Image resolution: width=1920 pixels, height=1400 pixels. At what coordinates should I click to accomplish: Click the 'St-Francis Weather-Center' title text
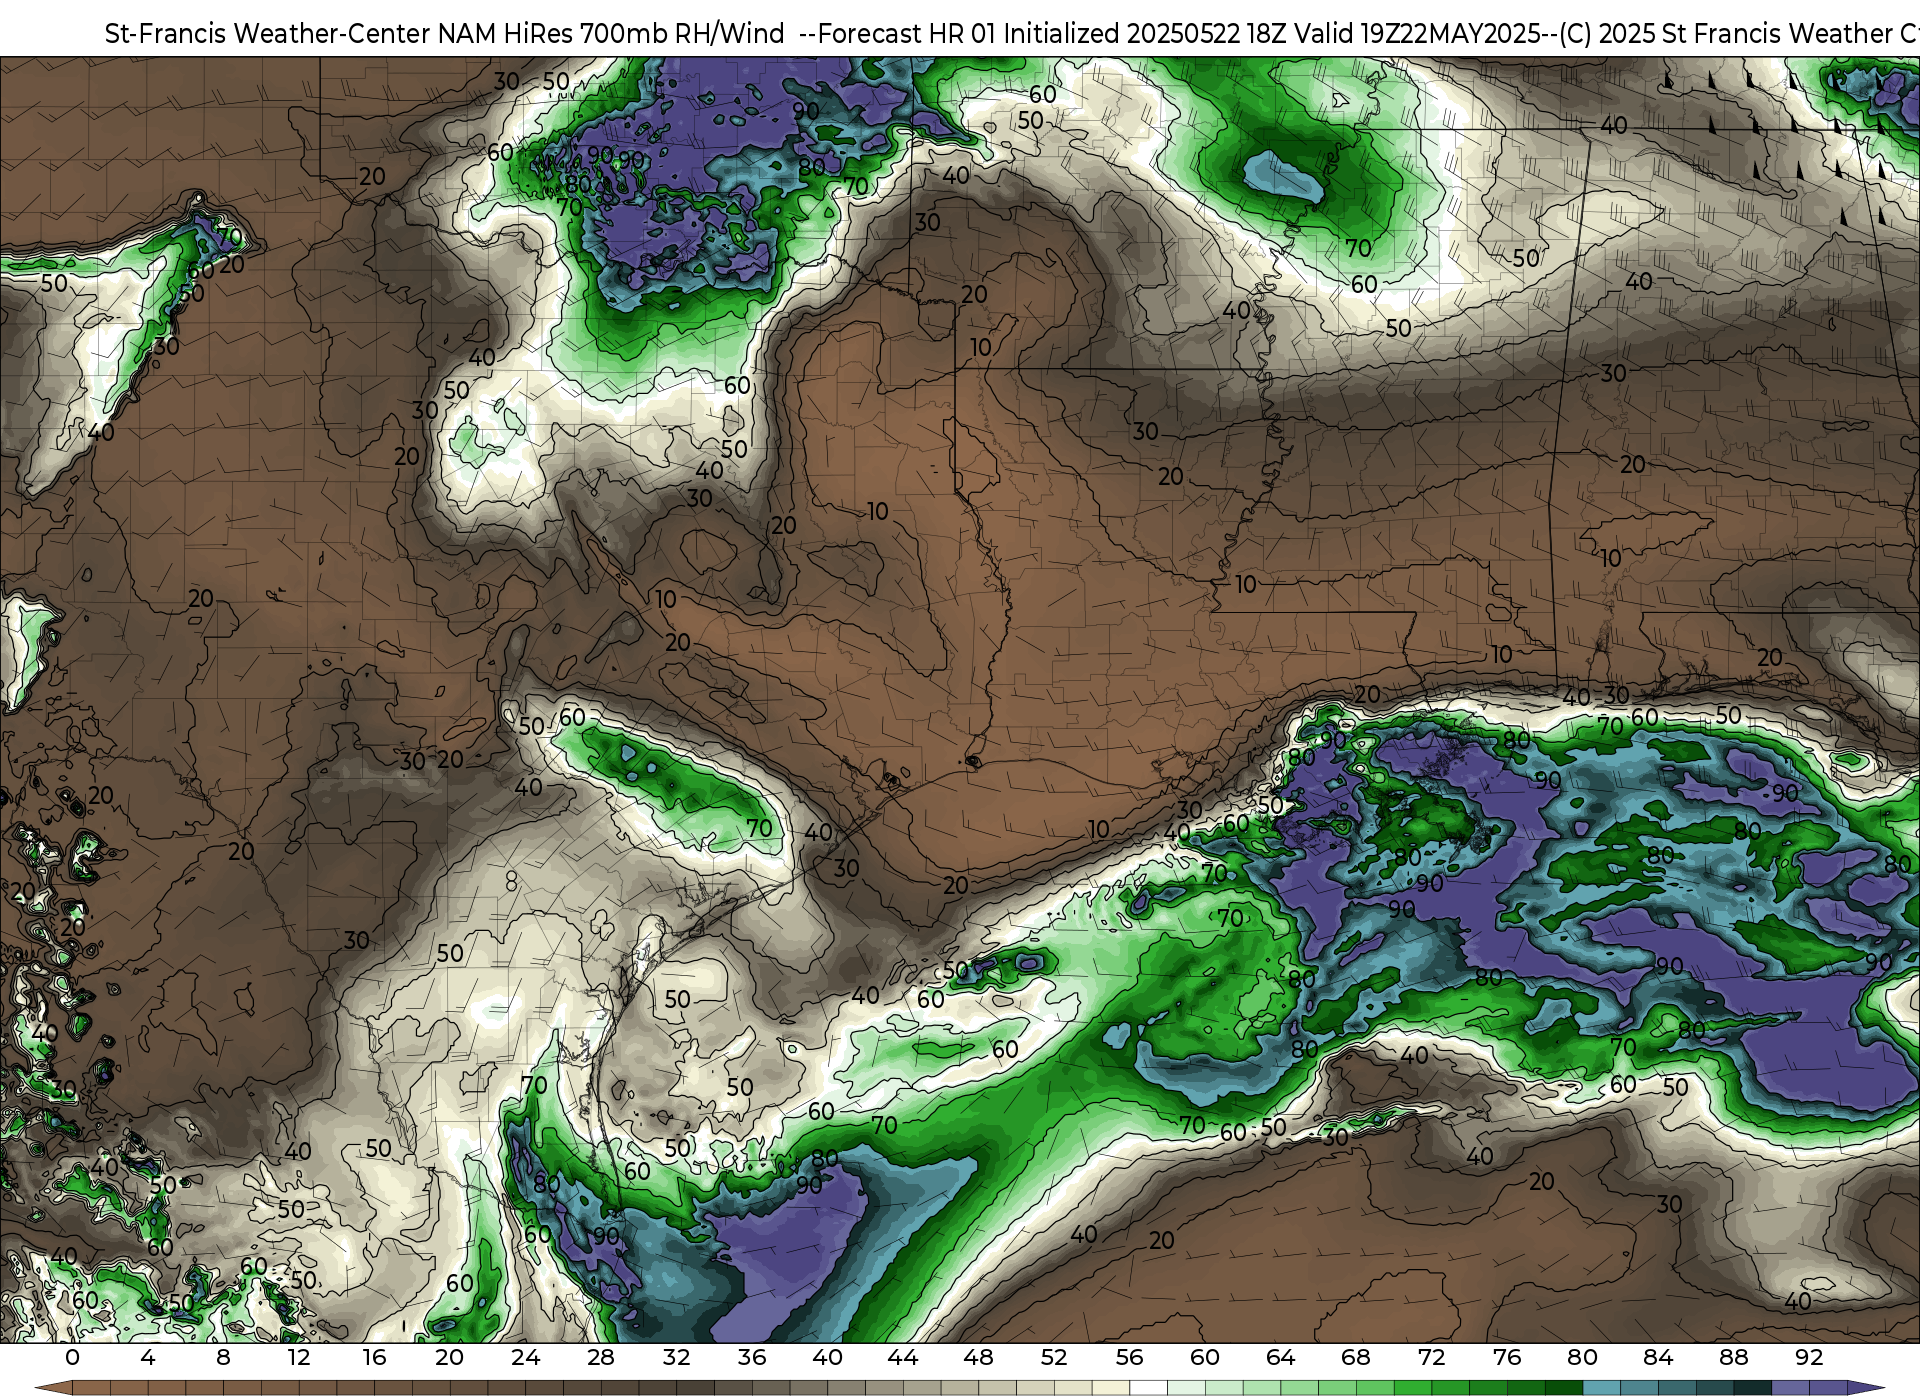(x=268, y=34)
